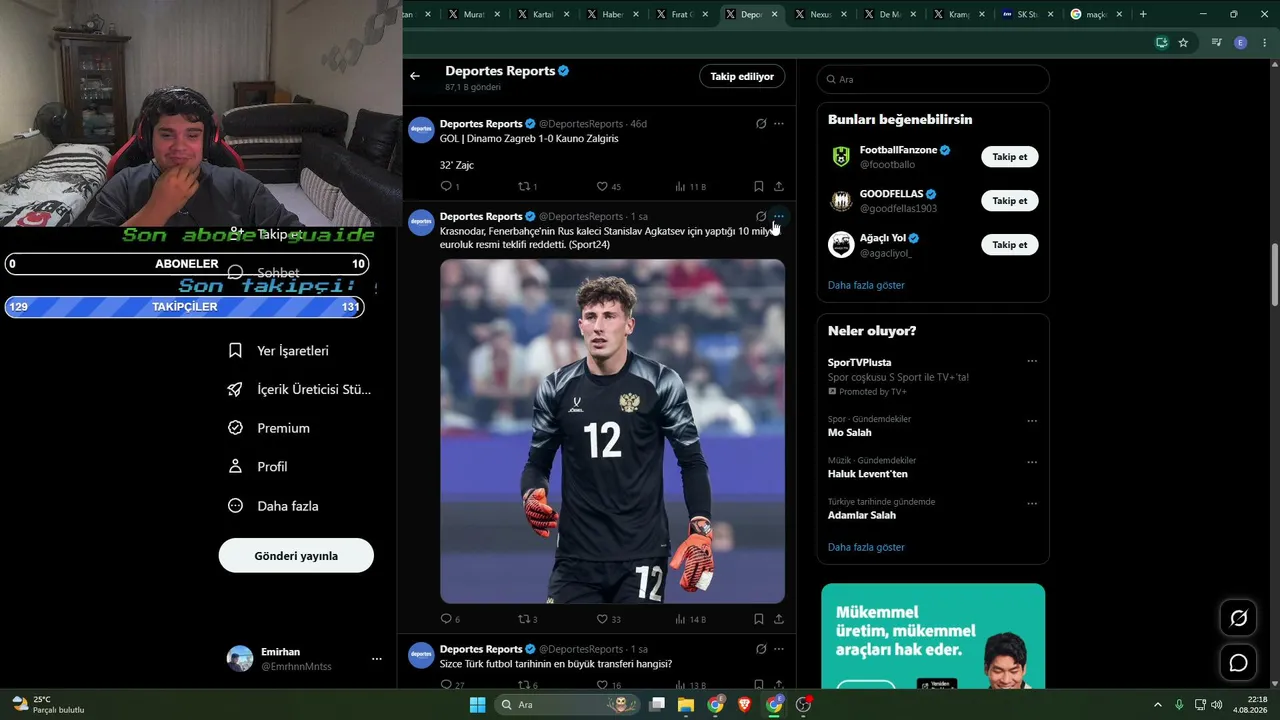Open more options for SporTVPlusta trend
Image resolution: width=1280 pixels, height=720 pixels.
pyautogui.click(x=1032, y=361)
